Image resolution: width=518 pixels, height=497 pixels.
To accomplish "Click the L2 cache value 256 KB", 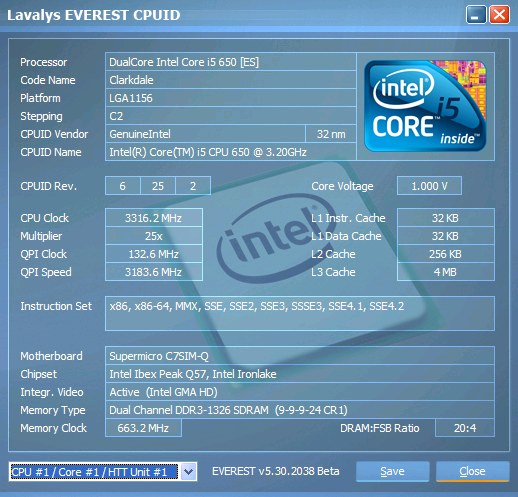I will point(446,254).
